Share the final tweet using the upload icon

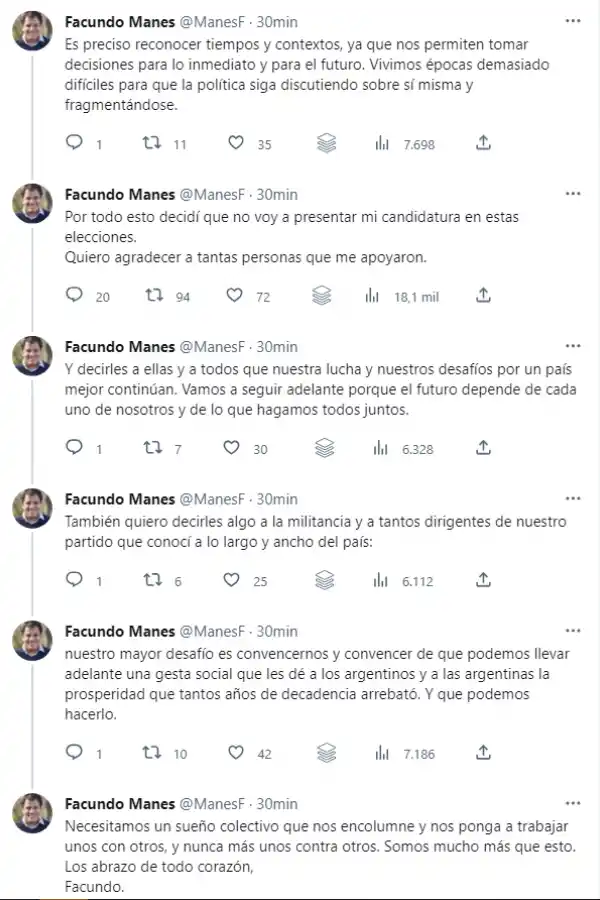[482, 895]
